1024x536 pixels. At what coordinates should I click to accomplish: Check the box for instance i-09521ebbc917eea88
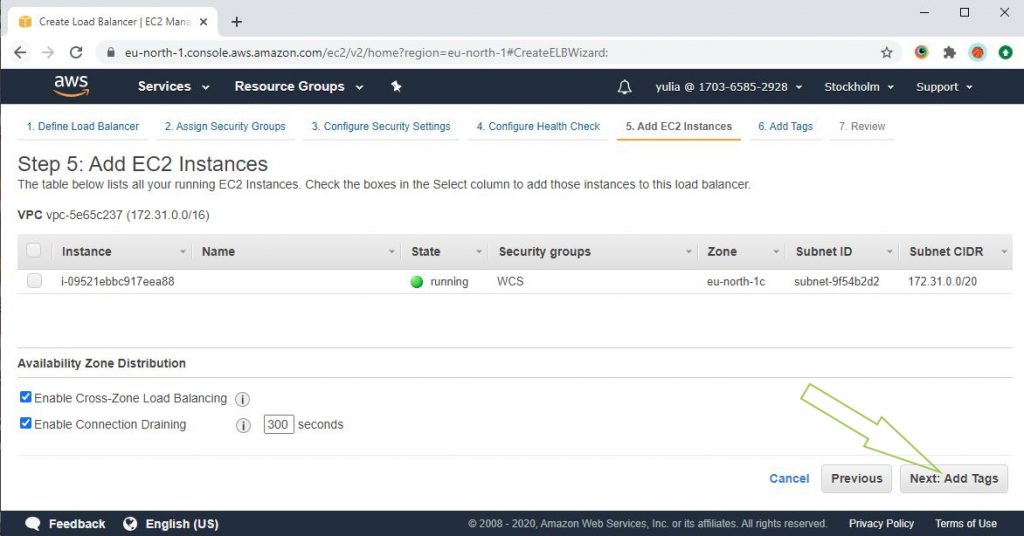pos(35,281)
